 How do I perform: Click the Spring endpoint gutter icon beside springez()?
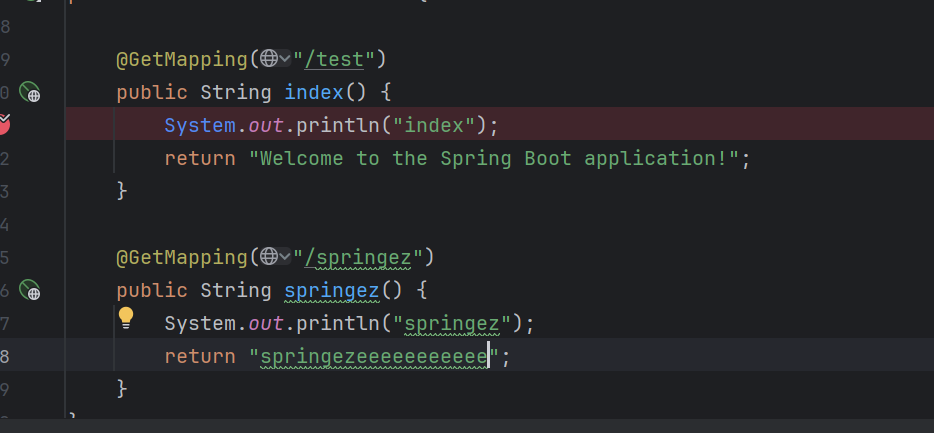click(x=30, y=291)
